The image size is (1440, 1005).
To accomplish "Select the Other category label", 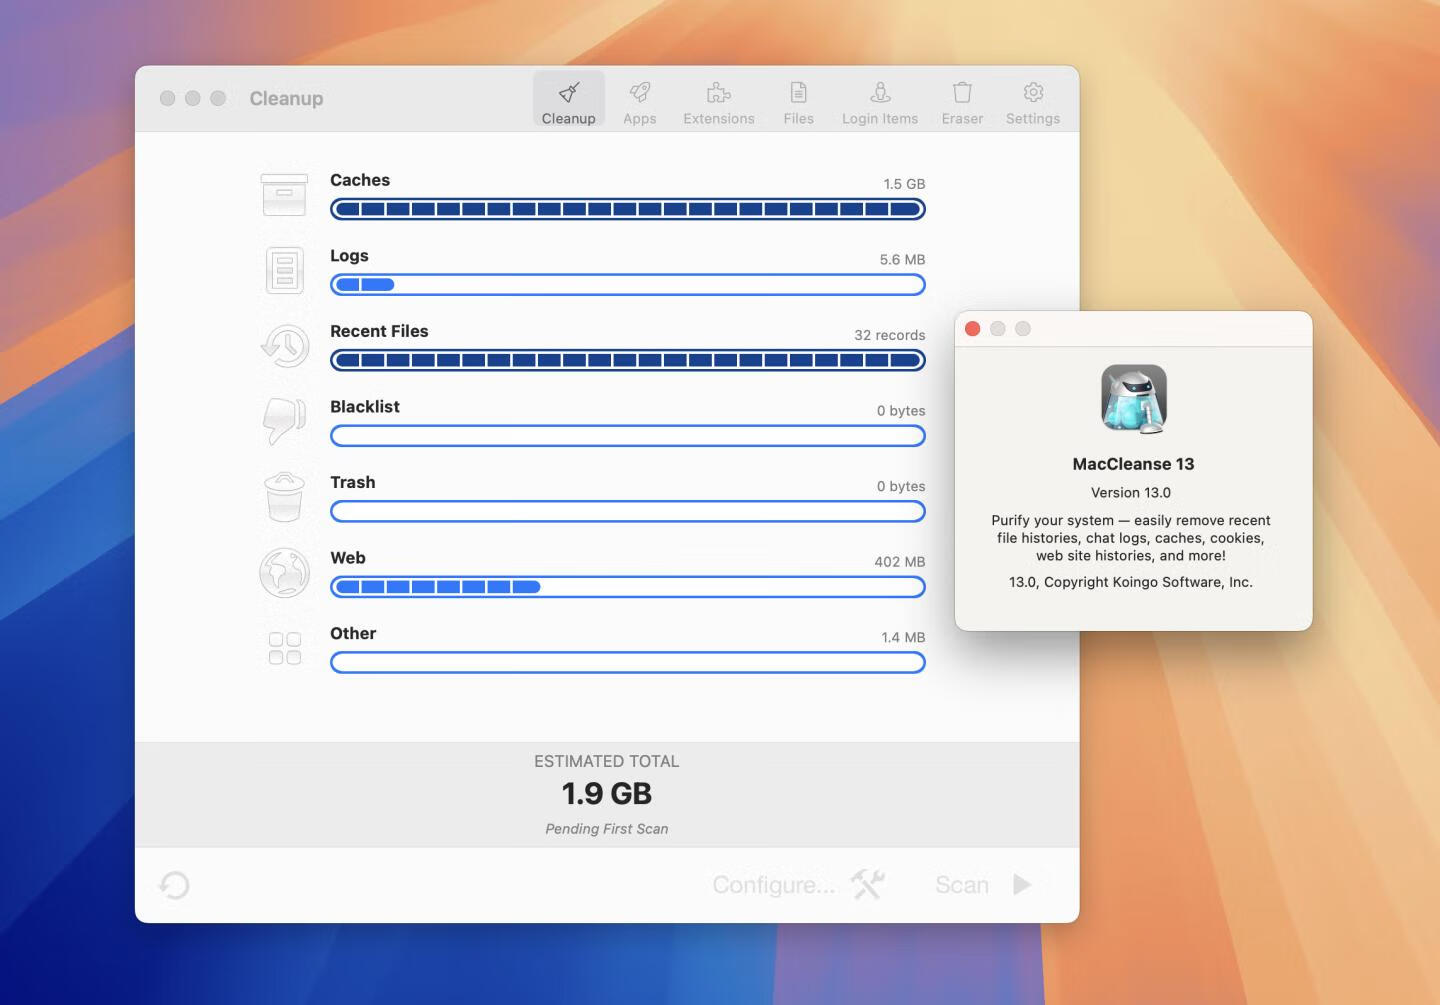I will point(353,633).
